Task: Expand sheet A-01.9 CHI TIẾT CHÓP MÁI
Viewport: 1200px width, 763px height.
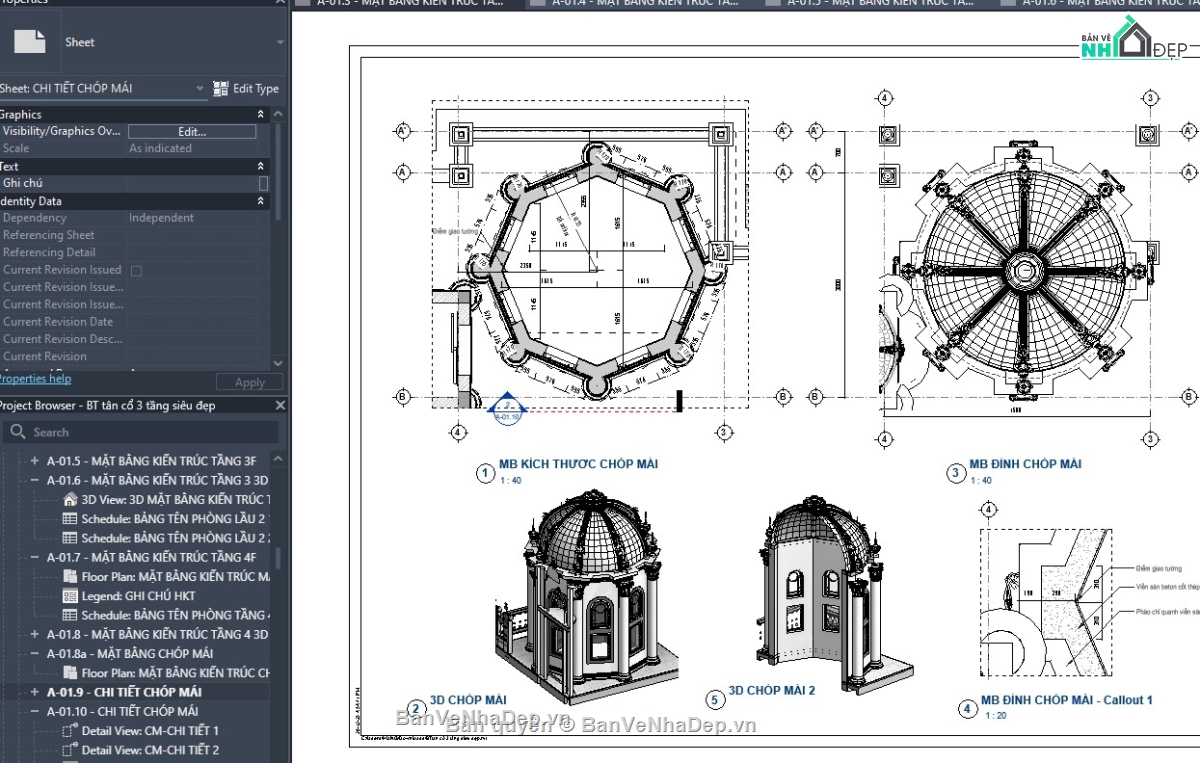Action: (34, 692)
